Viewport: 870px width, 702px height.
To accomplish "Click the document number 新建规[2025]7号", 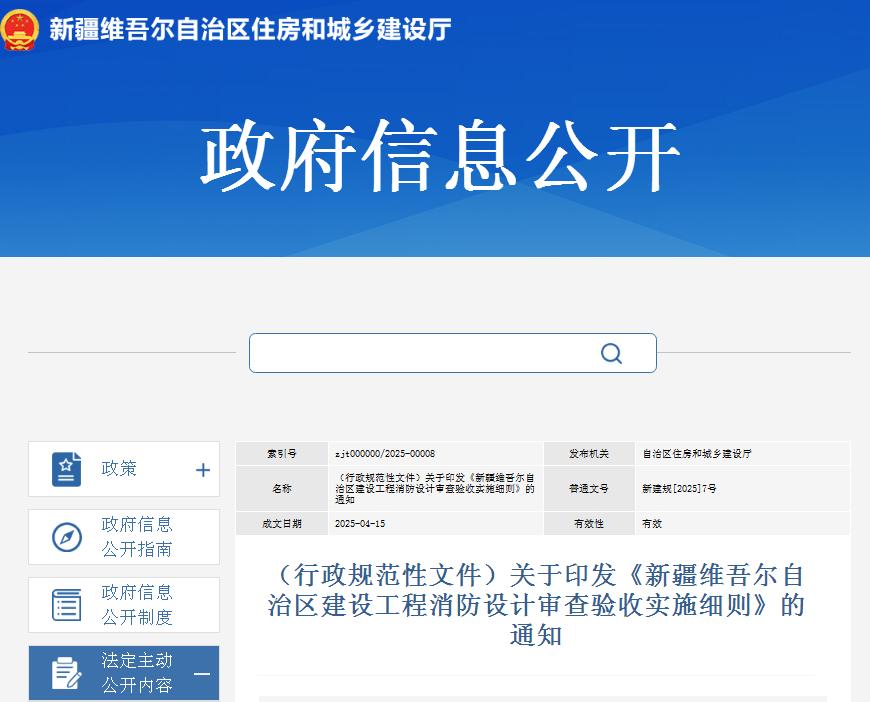I will 679,489.
